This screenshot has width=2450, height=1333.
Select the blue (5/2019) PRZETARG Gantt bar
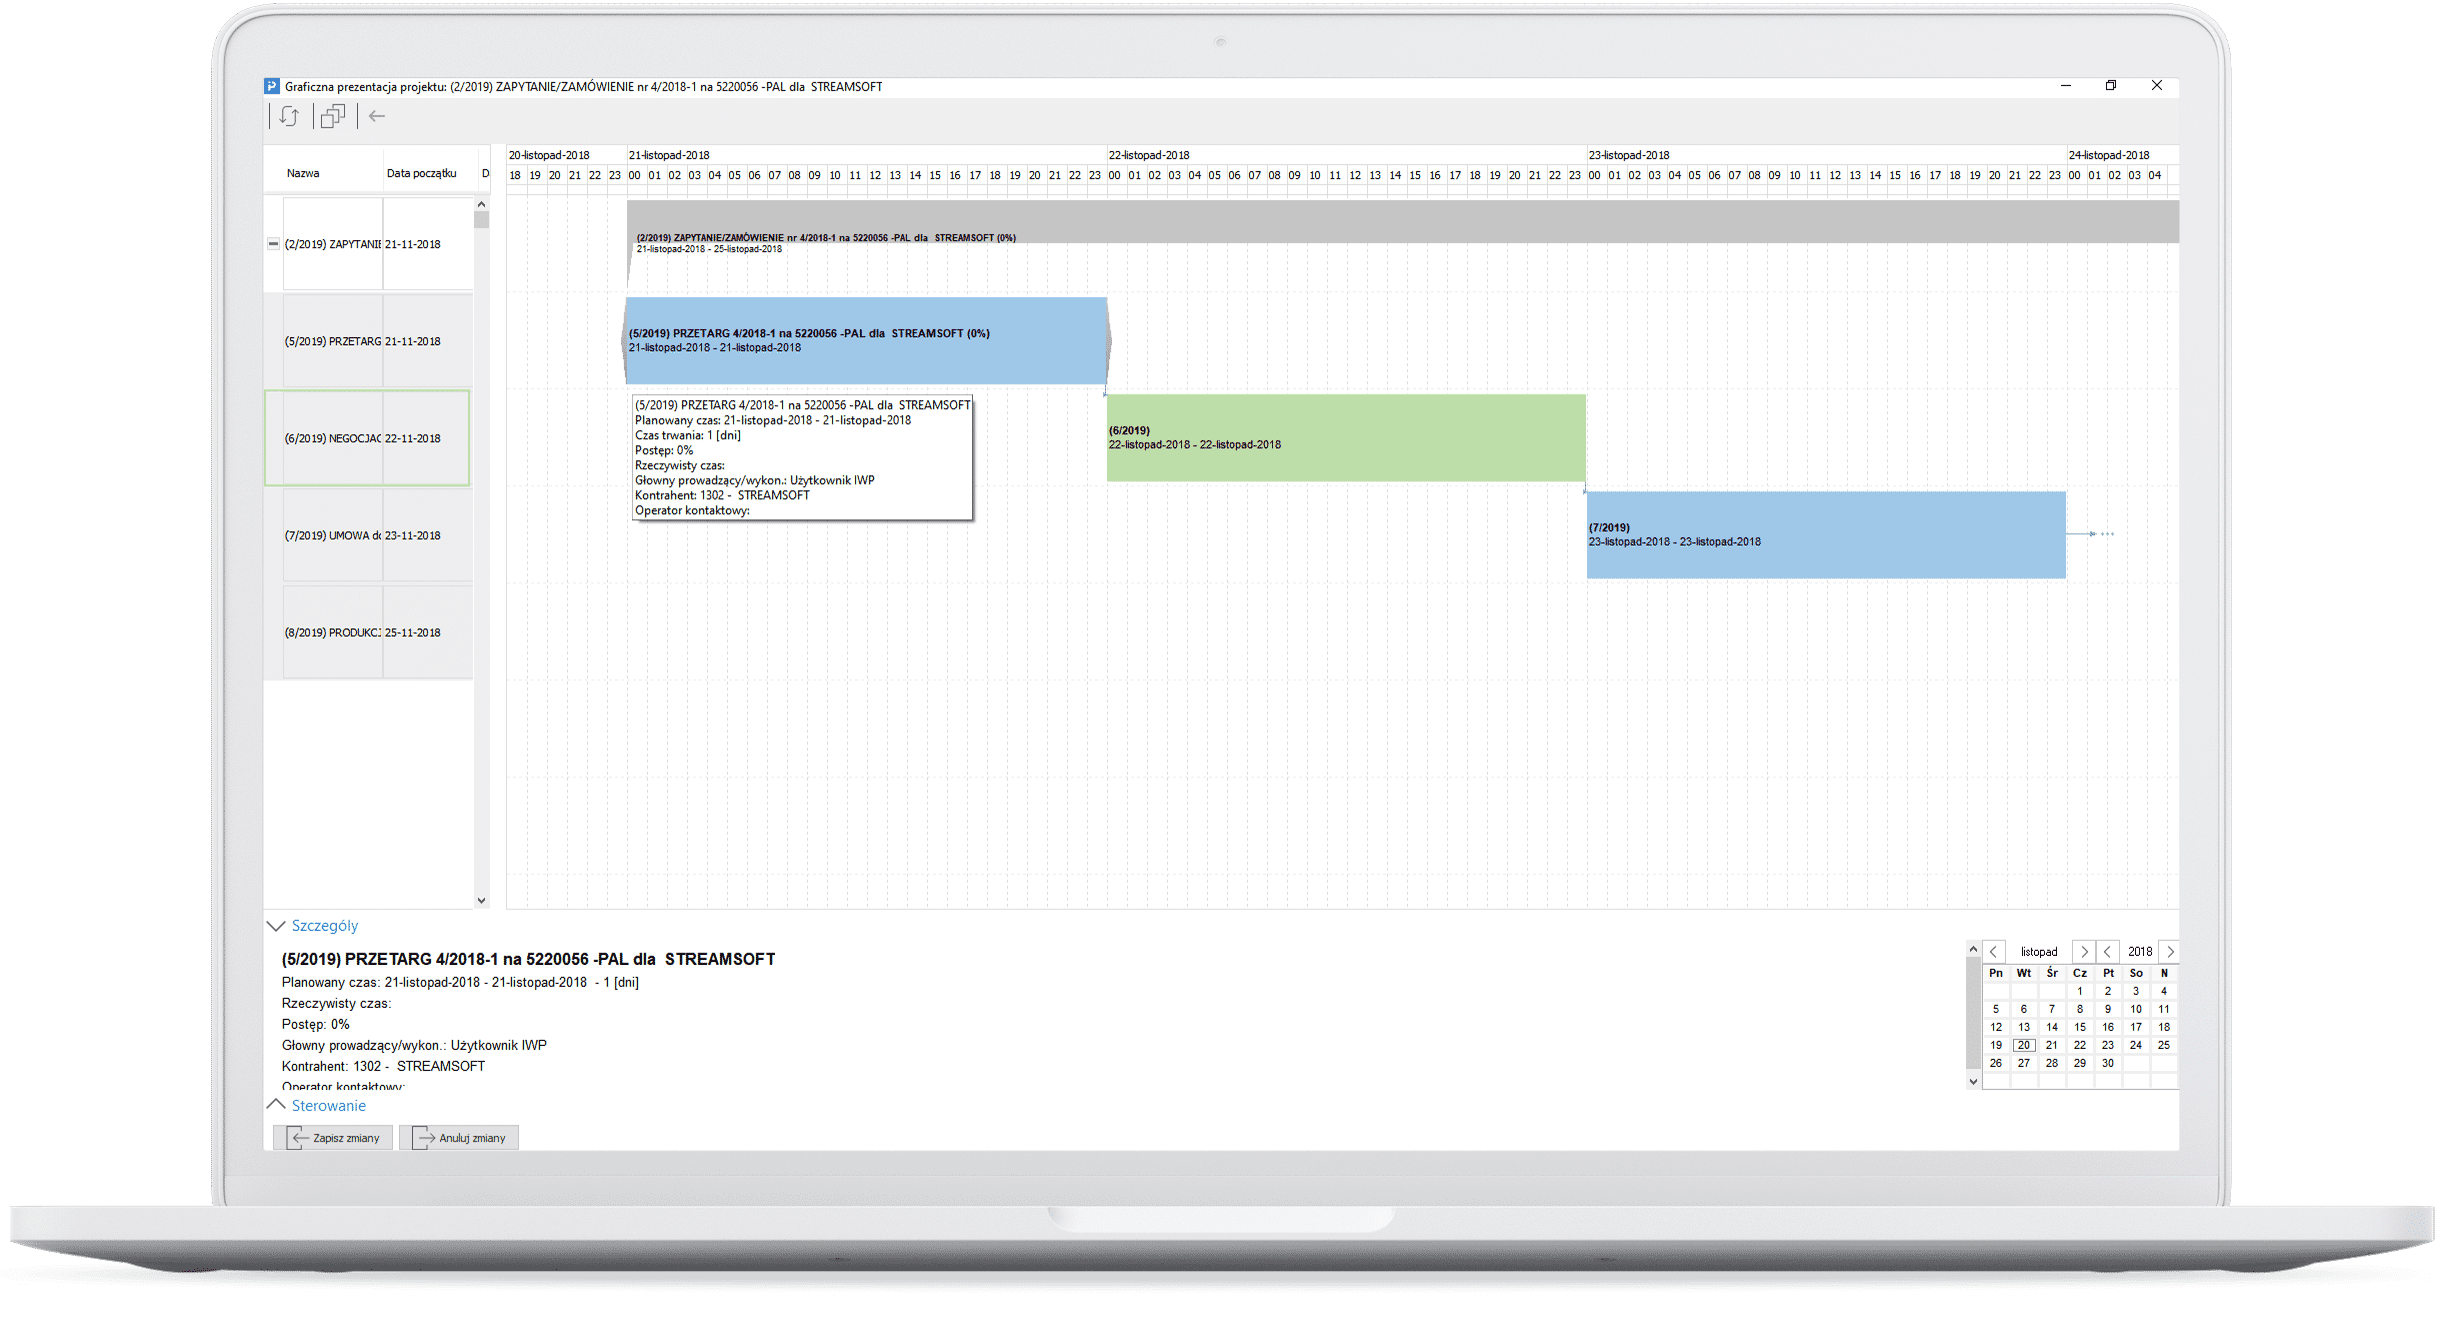click(x=867, y=341)
